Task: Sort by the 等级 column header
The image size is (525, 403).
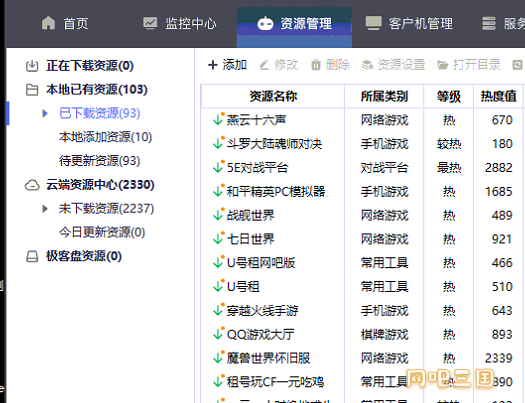Action: 449,96
